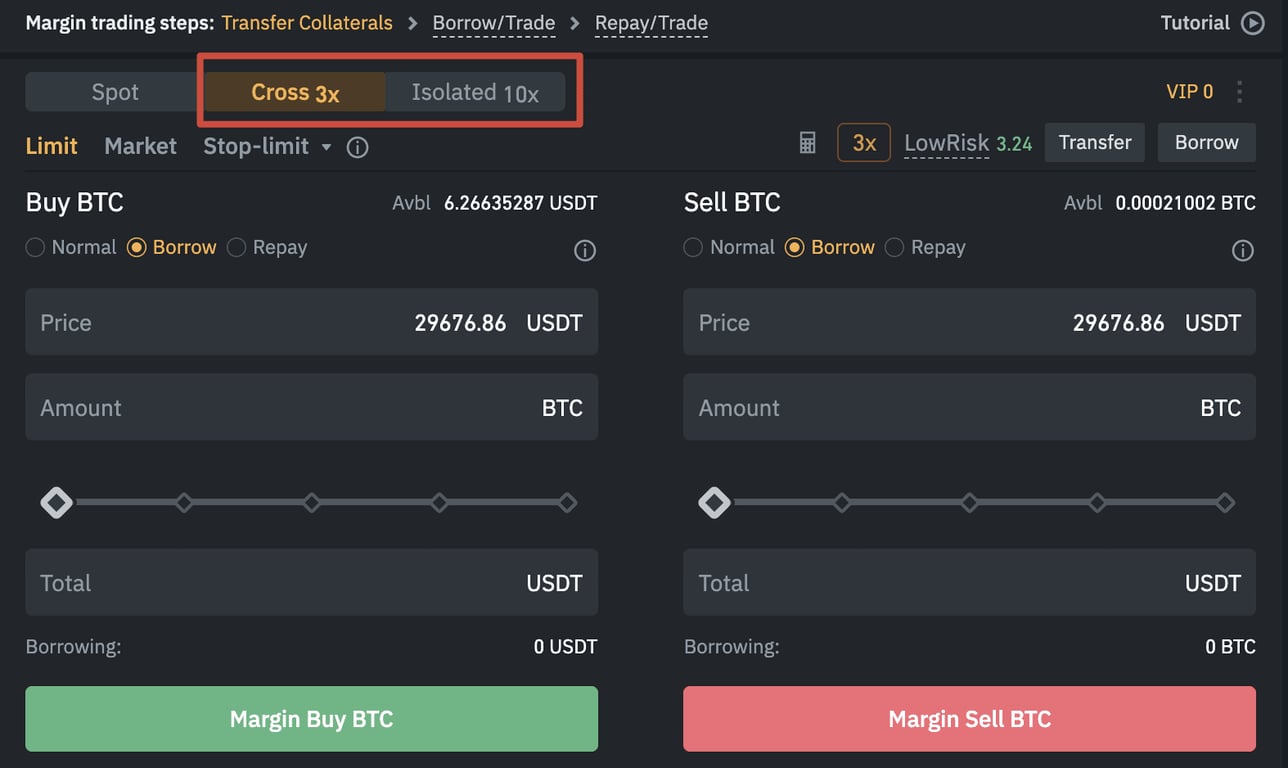Open the three-dot menu next to VIP 0
Image resolution: width=1288 pixels, height=768 pixels.
click(1239, 91)
